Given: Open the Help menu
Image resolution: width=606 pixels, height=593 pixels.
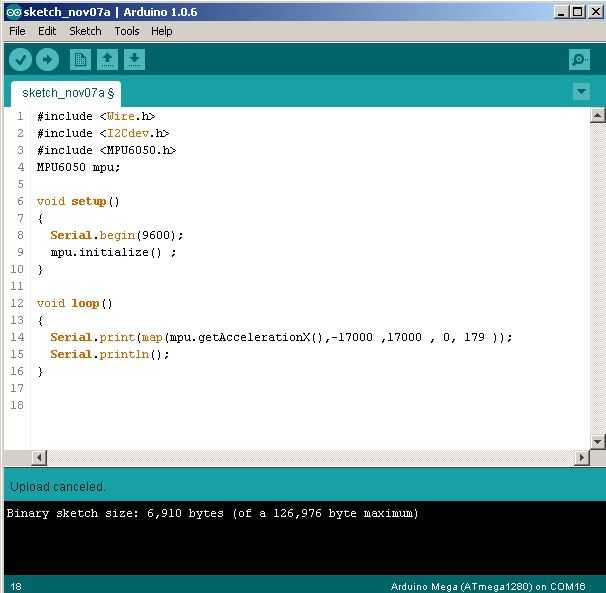Looking at the screenshot, I should click(162, 31).
